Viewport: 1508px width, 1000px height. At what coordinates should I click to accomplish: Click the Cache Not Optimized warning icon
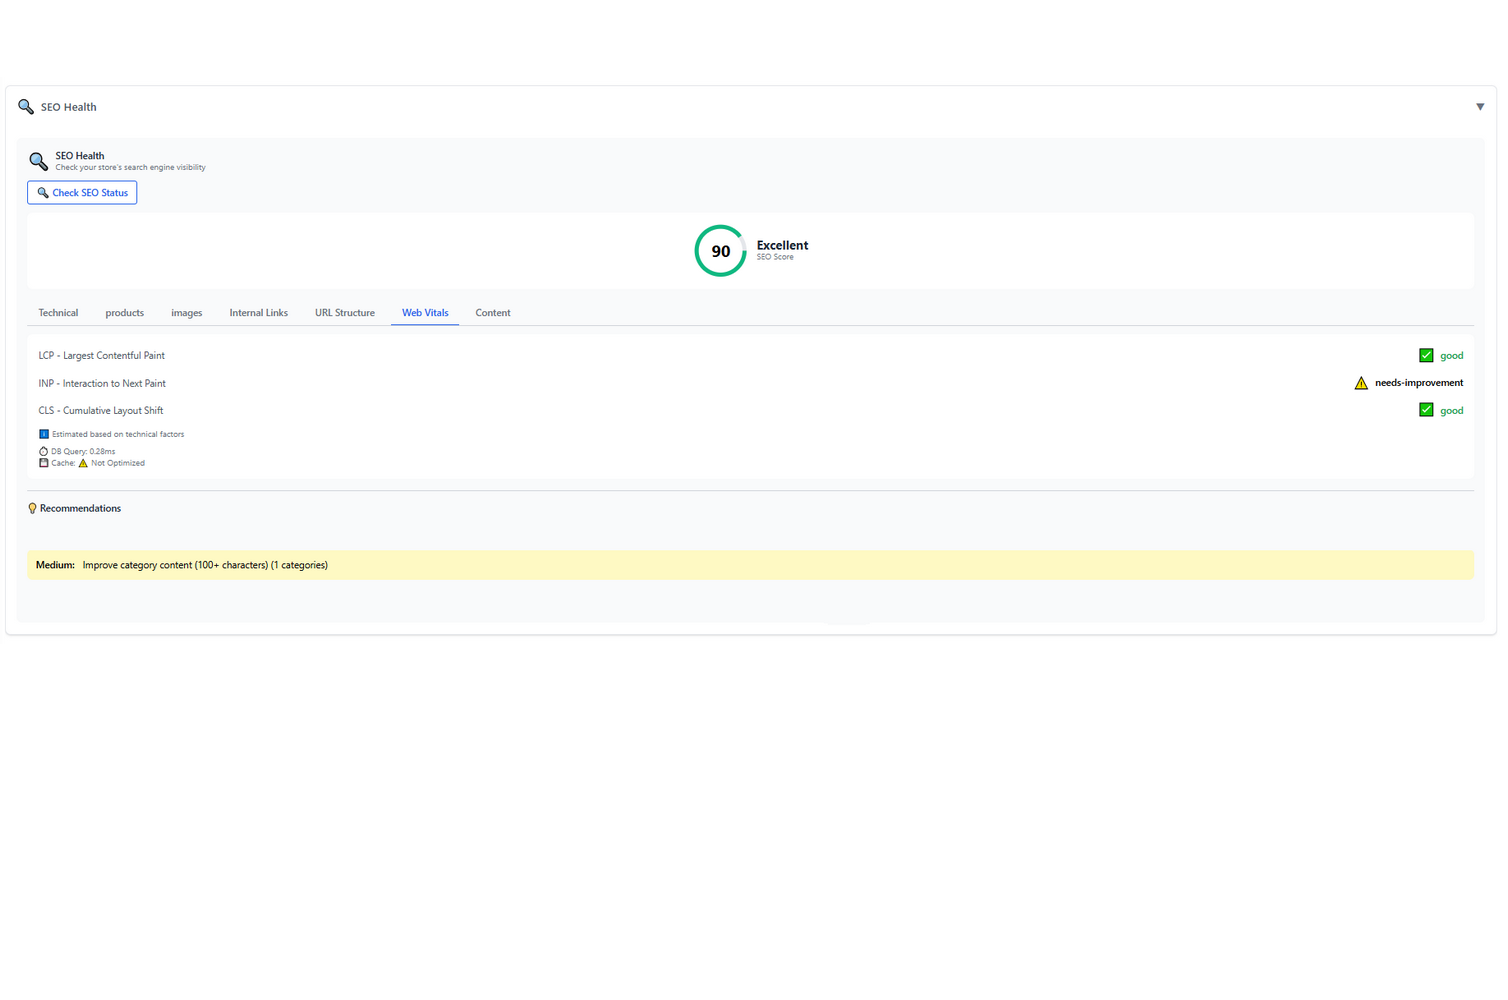click(83, 463)
